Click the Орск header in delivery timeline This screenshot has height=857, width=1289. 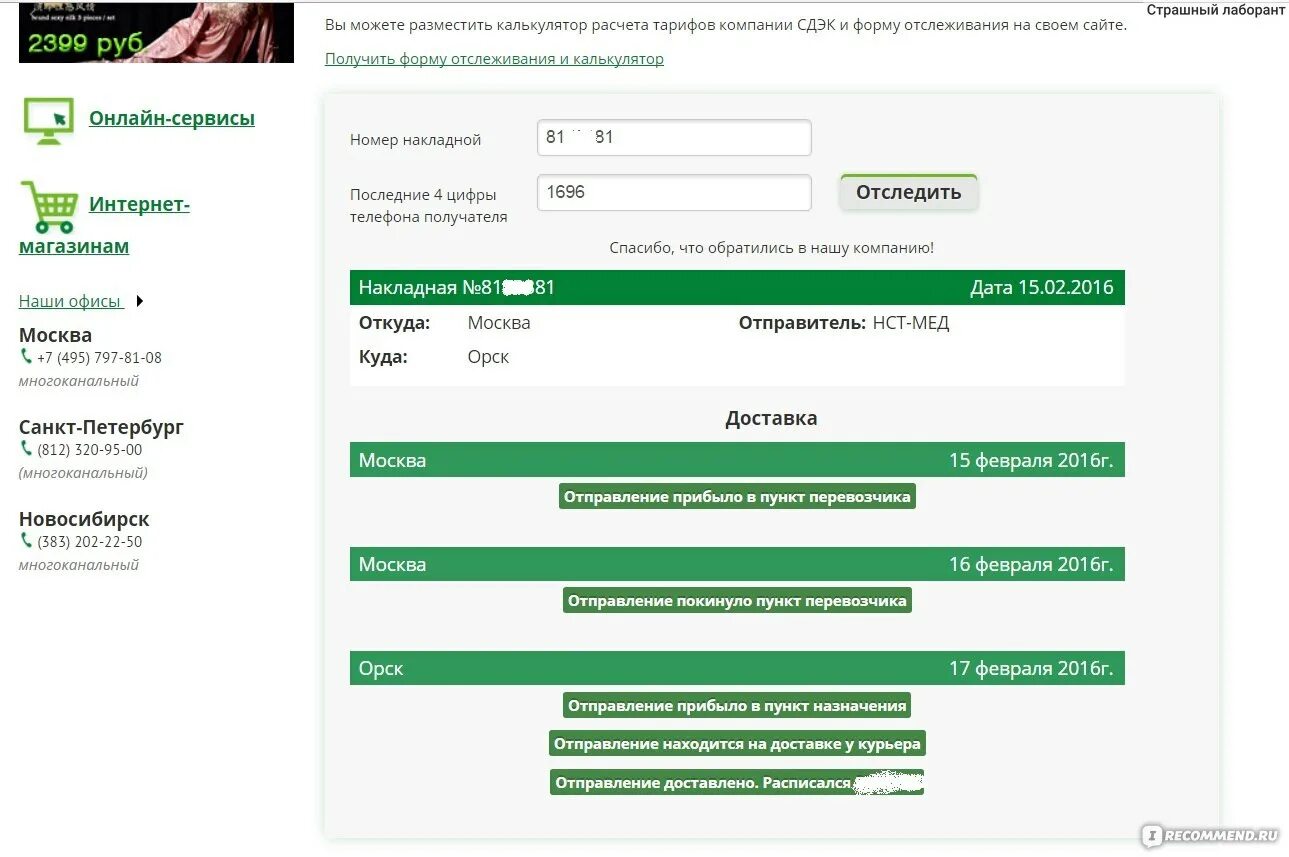pos(381,668)
